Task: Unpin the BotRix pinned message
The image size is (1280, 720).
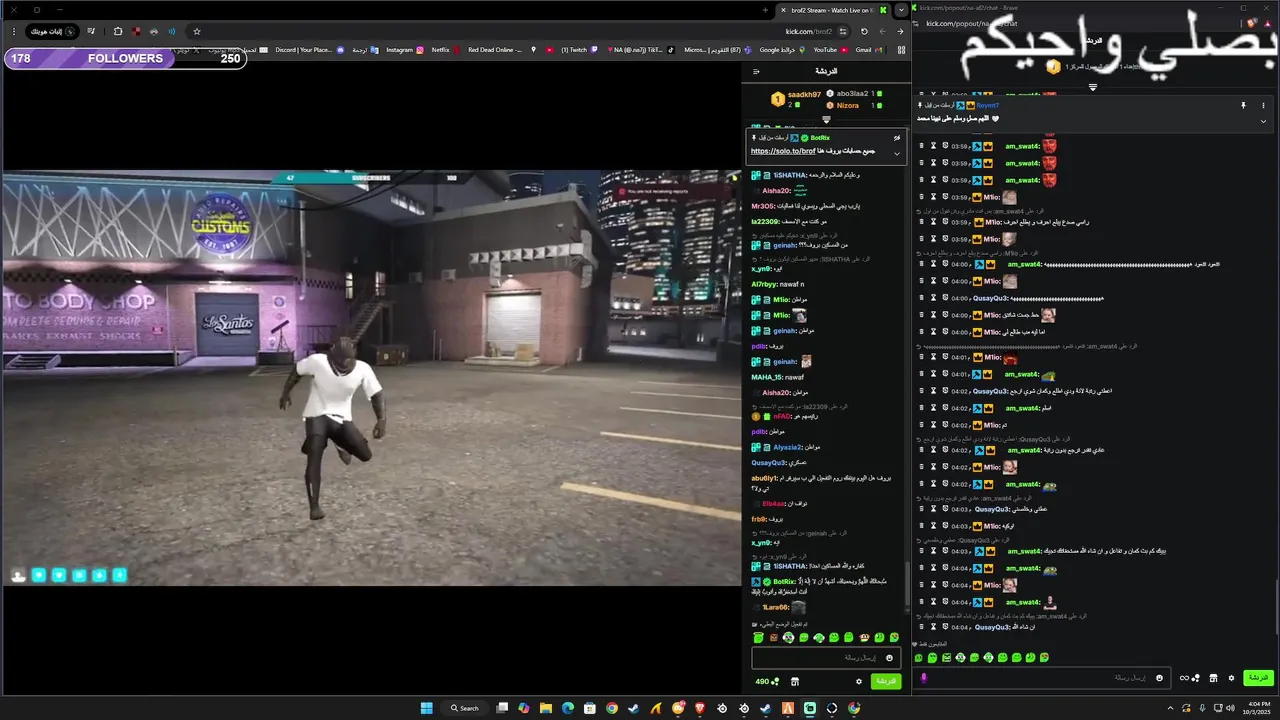Action: pyautogui.click(x=897, y=138)
